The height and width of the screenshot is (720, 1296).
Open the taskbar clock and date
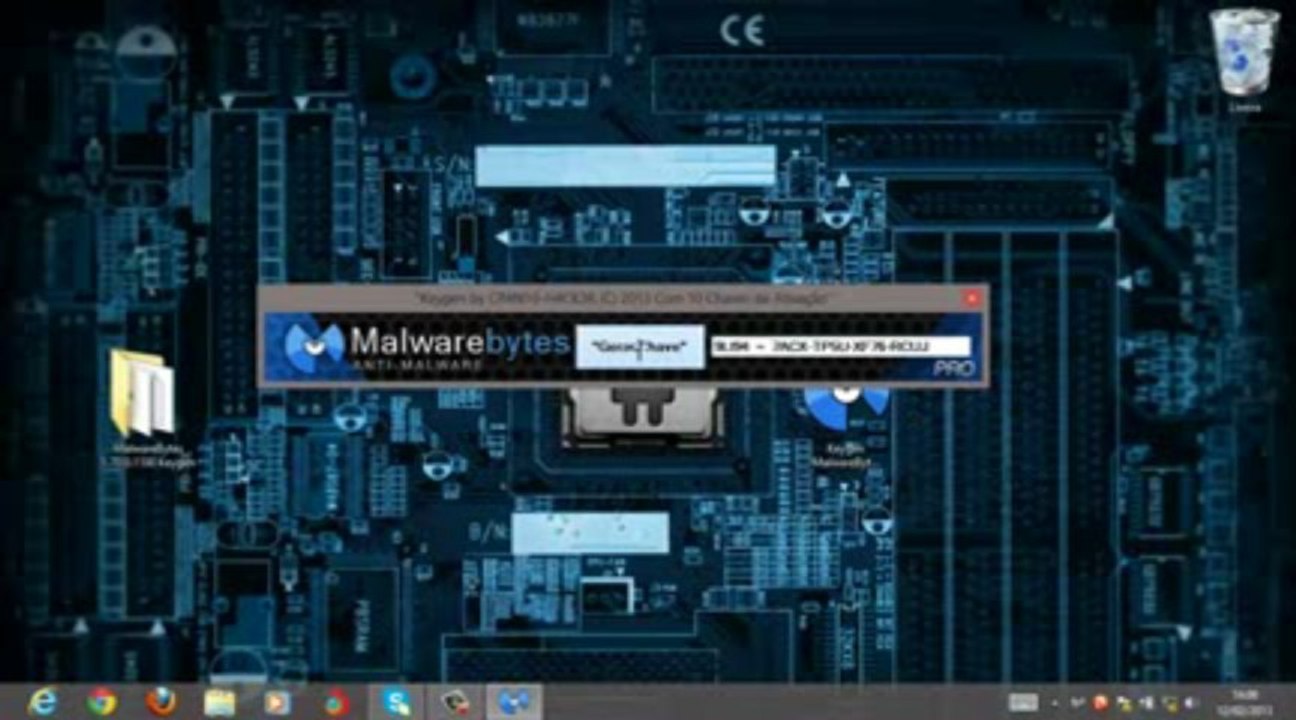click(1245, 702)
